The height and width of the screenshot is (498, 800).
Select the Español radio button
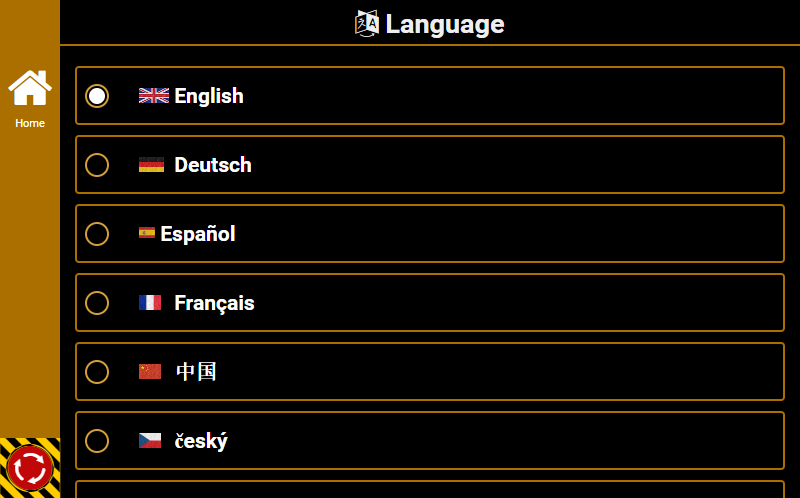[x=97, y=234]
